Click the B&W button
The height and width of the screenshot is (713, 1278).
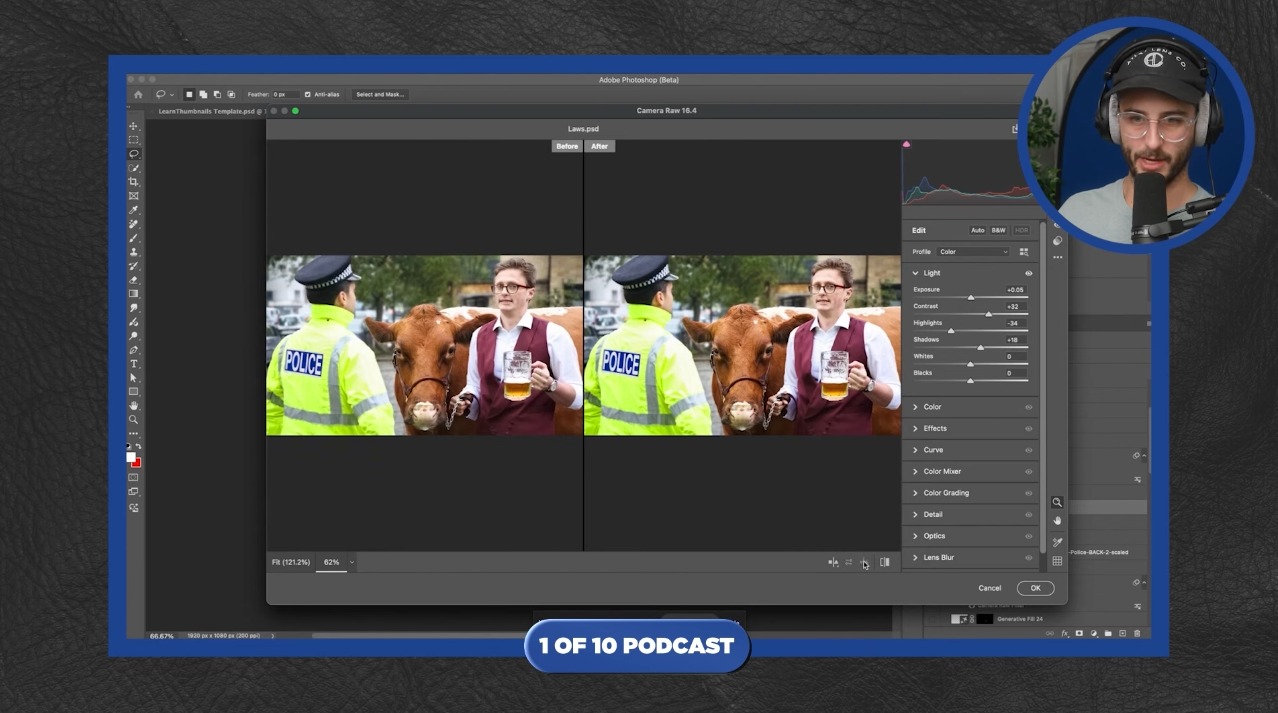tap(998, 230)
